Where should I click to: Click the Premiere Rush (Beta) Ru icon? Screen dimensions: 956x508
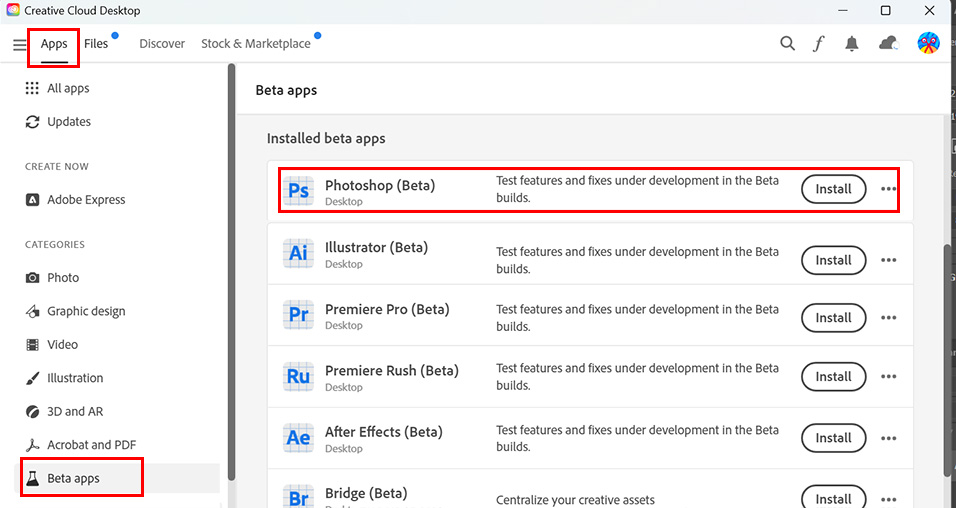point(298,377)
